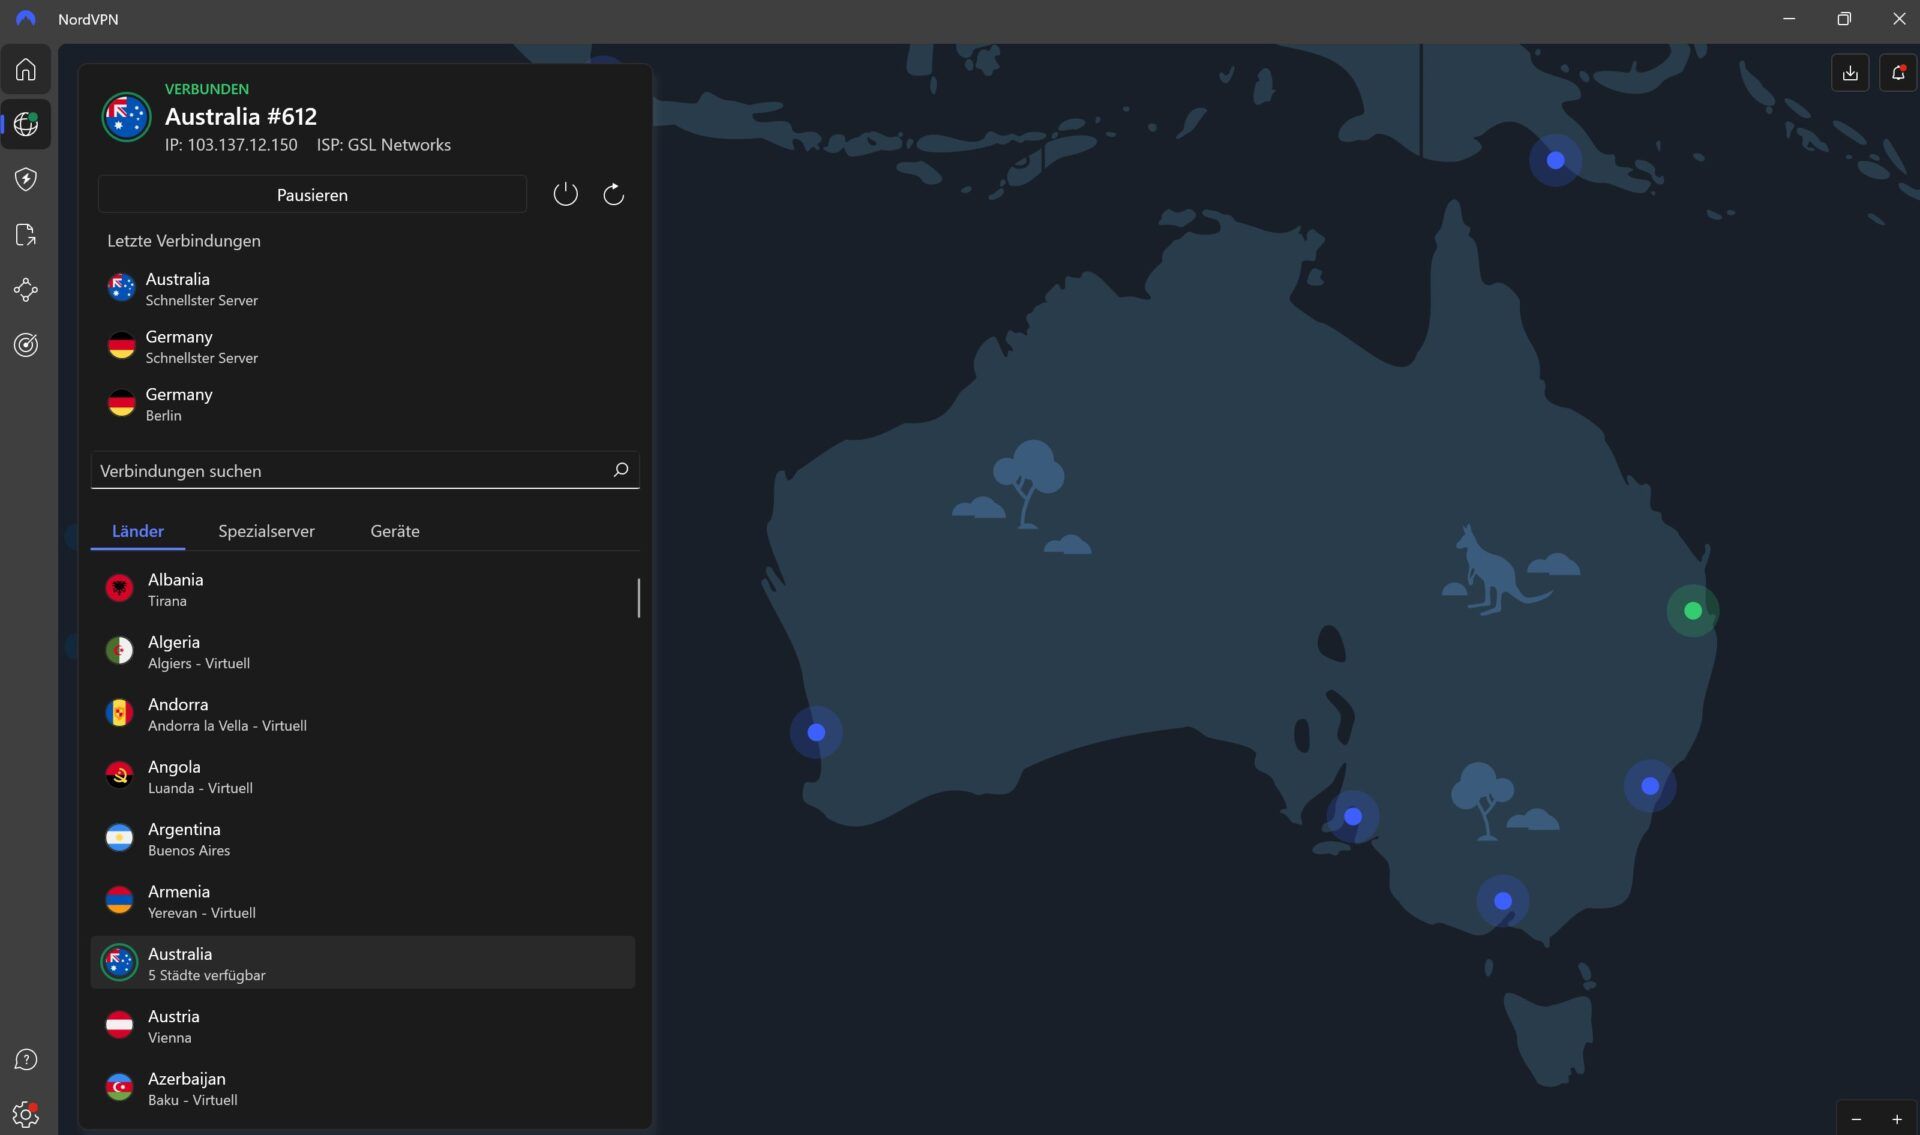
Task: Click the reconnect refresh icon
Action: click(x=614, y=194)
